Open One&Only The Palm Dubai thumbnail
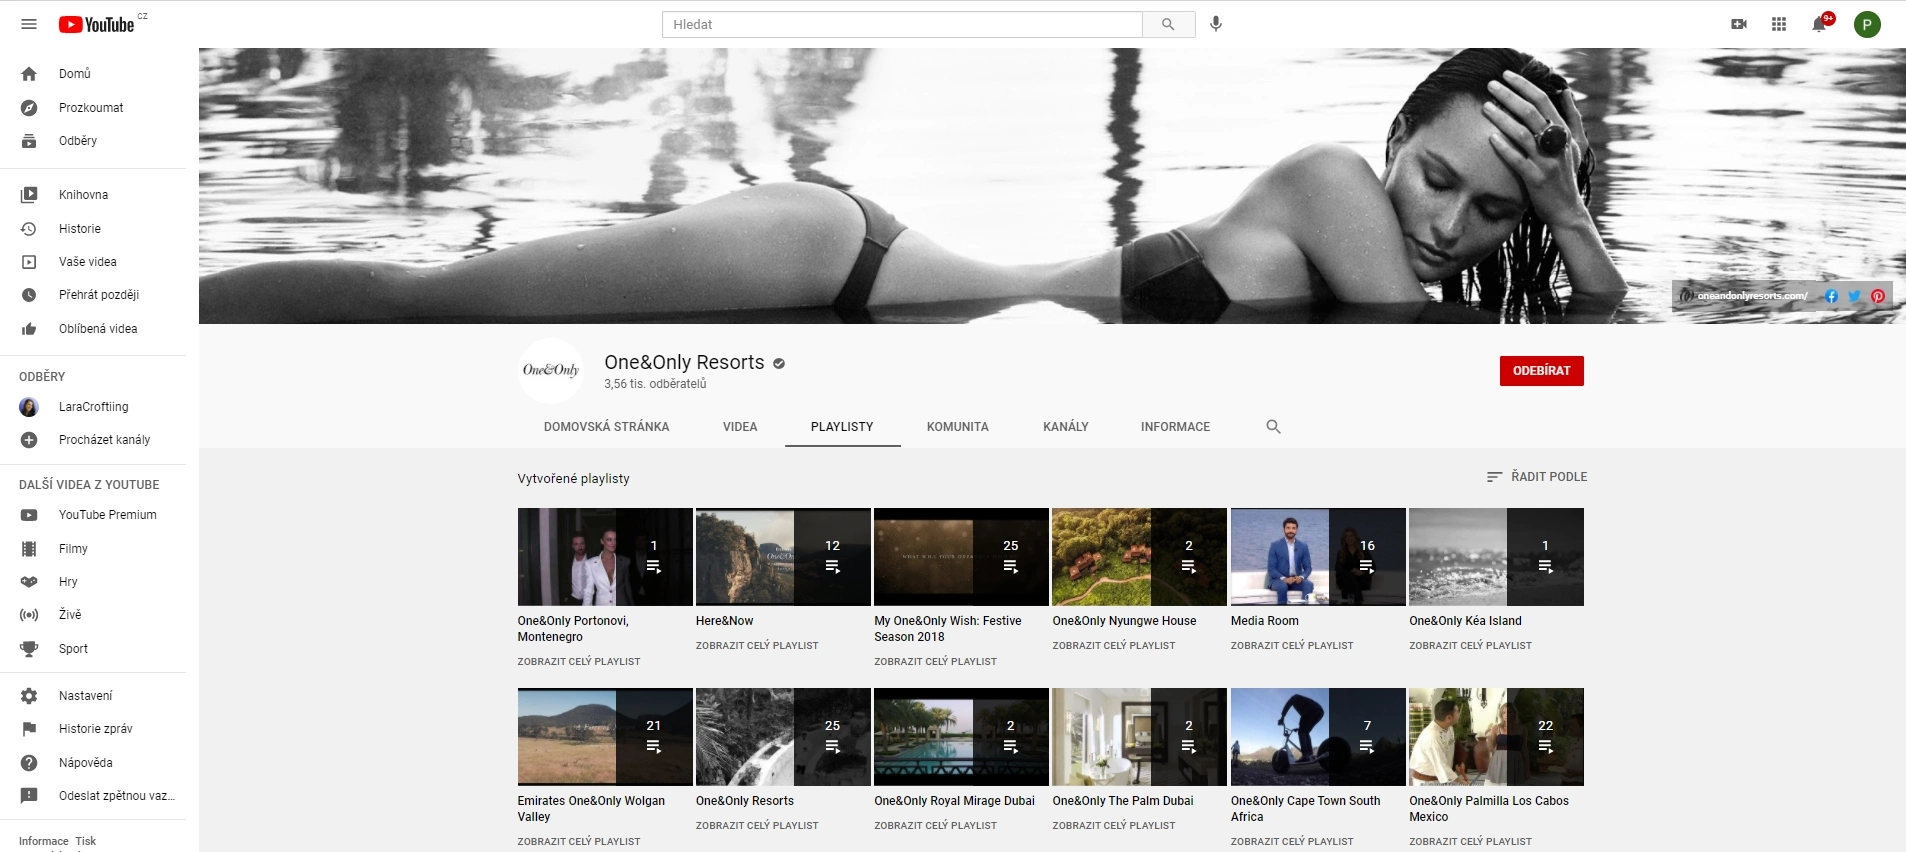This screenshot has height=852, width=1906. (1139, 737)
